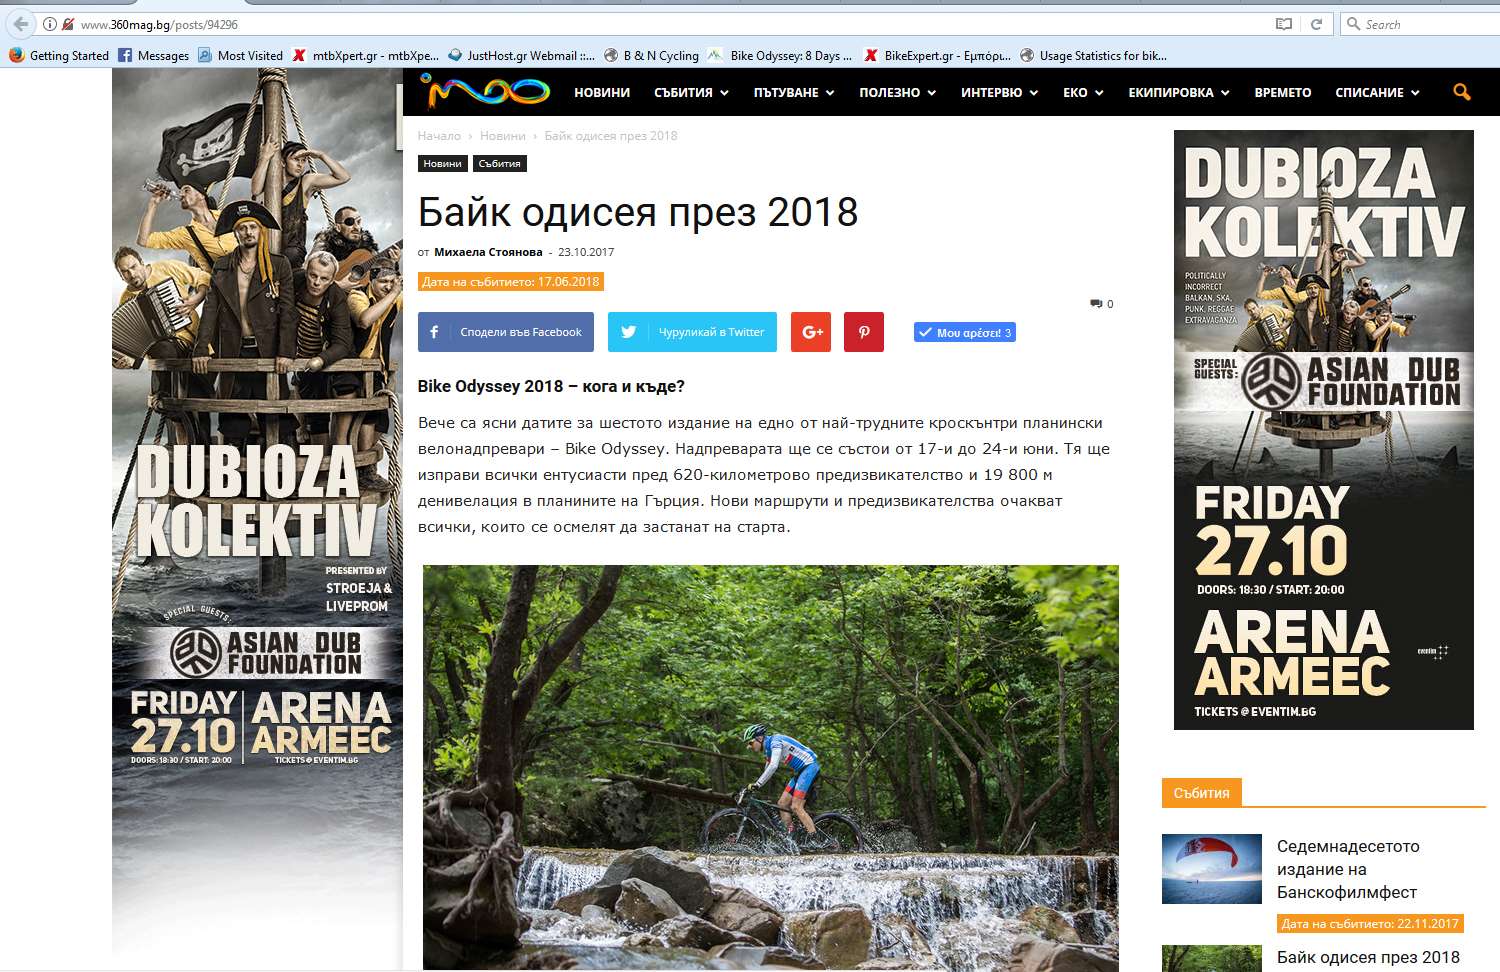Open Събития sidebar section header
This screenshot has height=972, width=1500.
(x=1201, y=793)
